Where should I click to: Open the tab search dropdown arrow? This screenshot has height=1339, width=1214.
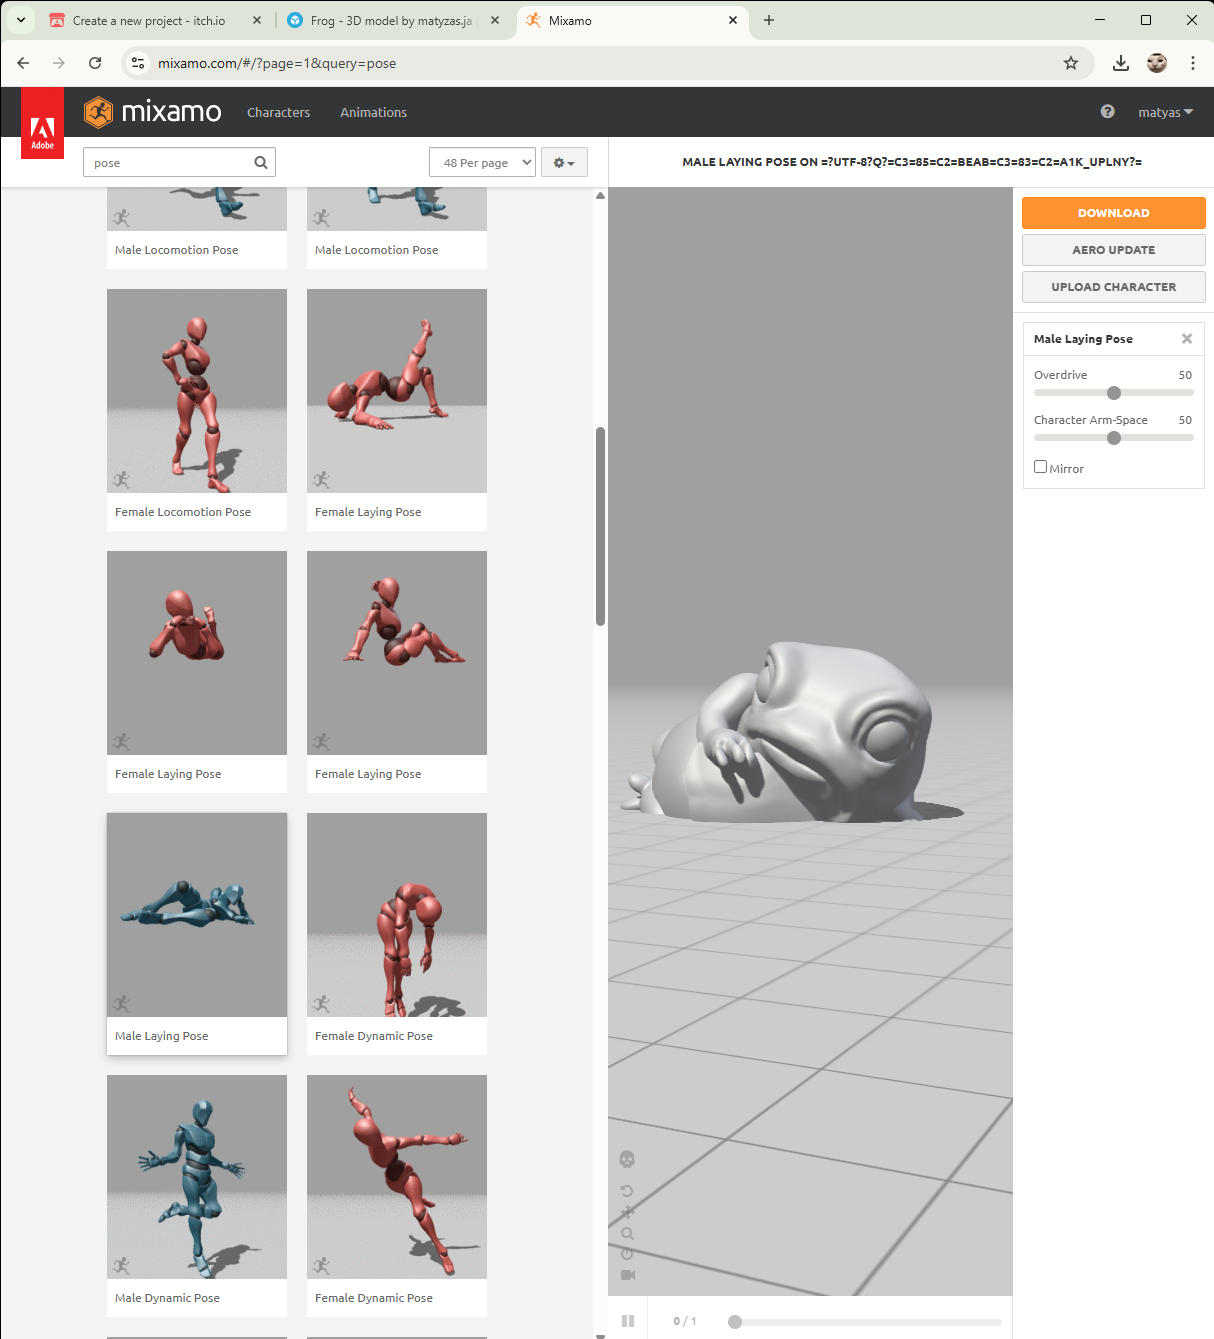tap(21, 20)
